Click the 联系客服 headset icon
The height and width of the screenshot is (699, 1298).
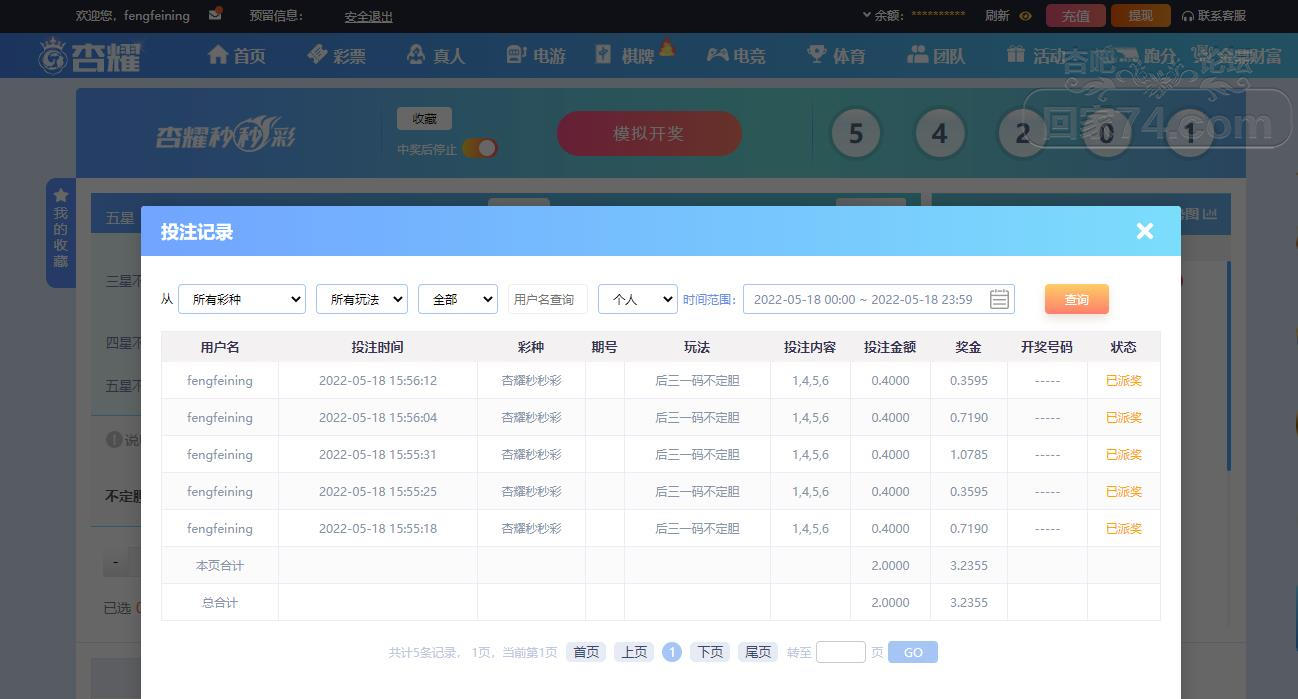coord(1187,16)
